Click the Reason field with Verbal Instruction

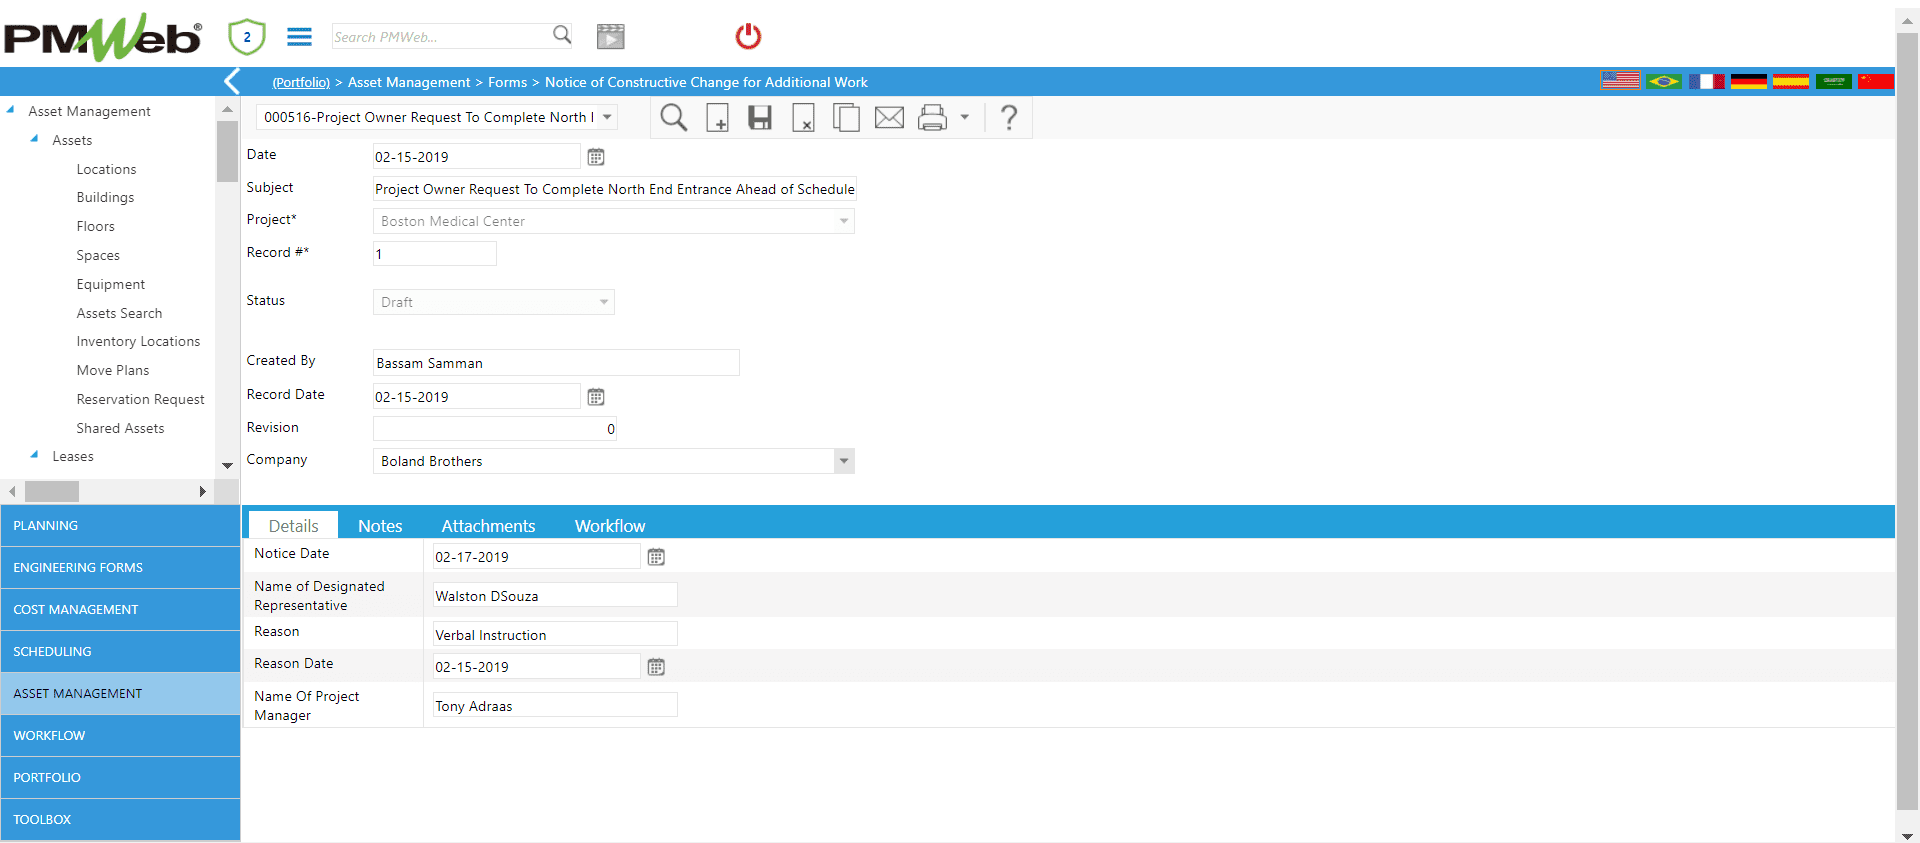pos(555,634)
